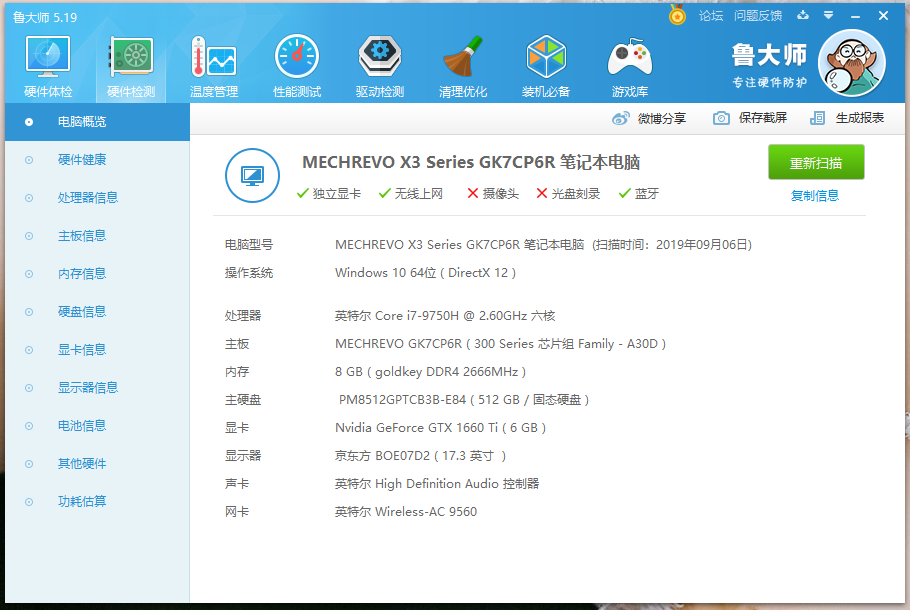Click operating system value Windows 10 64位

425,273
